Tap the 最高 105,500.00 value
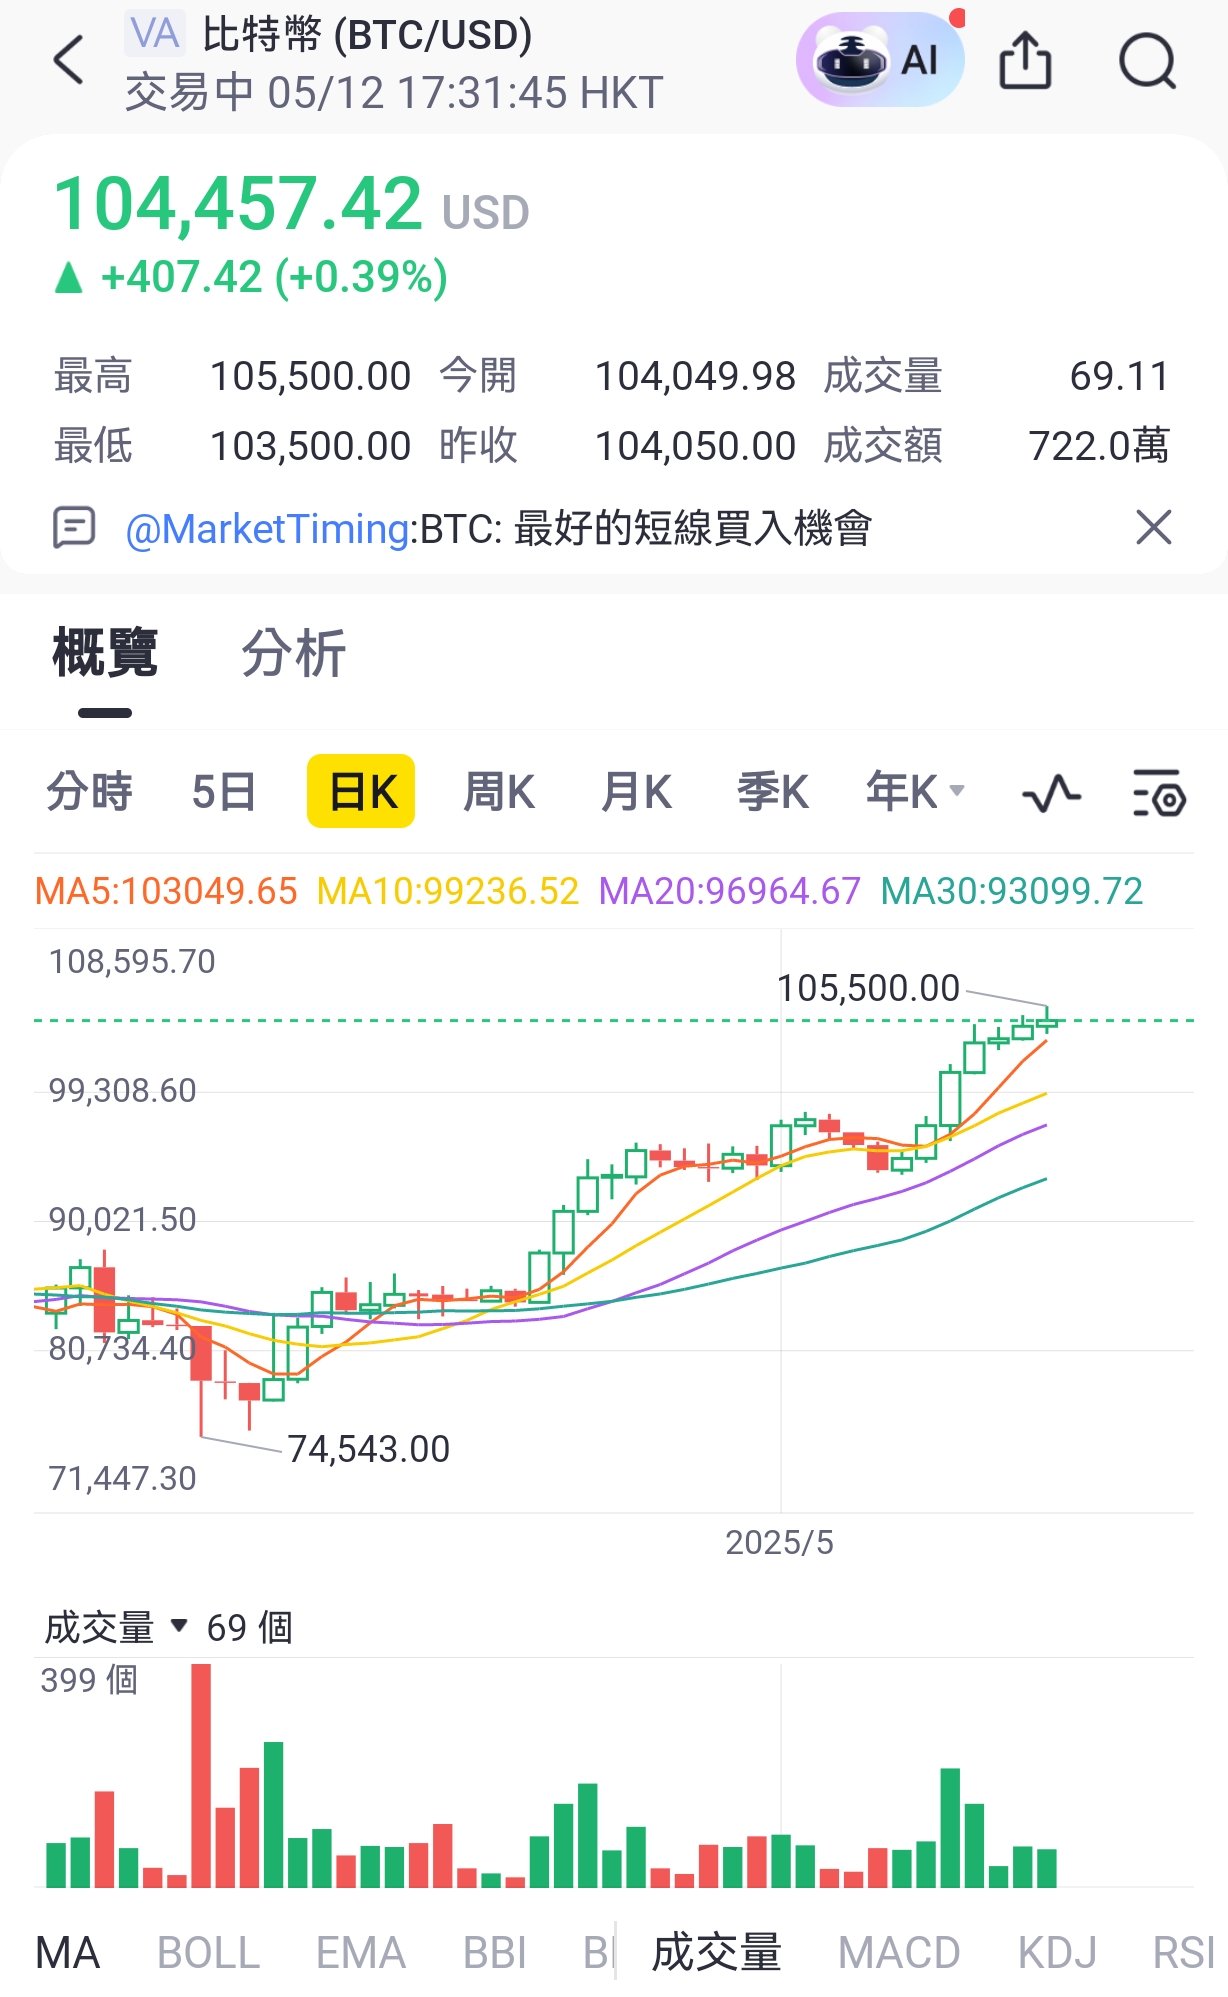The image size is (1228, 1997). point(310,376)
